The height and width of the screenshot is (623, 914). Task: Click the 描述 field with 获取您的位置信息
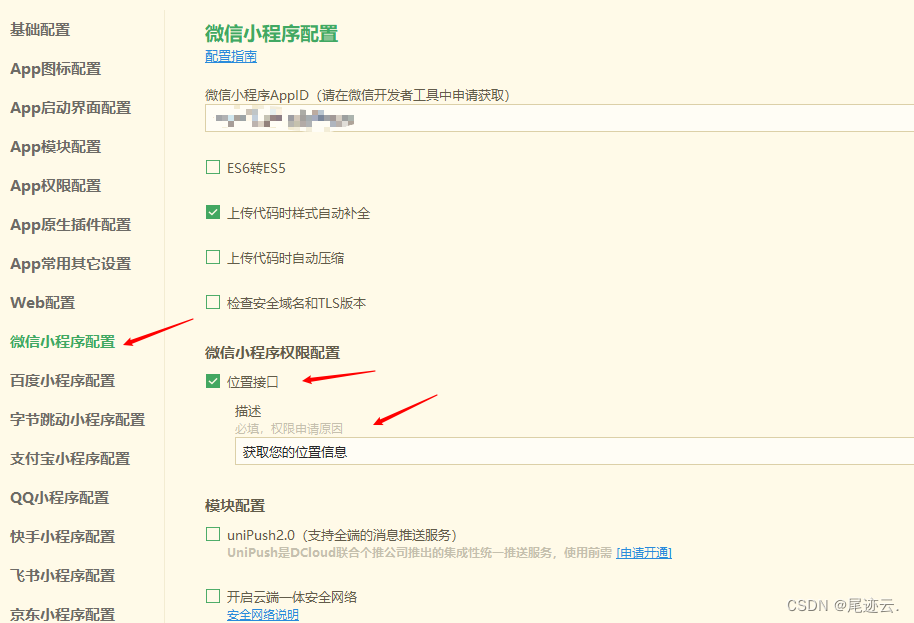(574, 452)
